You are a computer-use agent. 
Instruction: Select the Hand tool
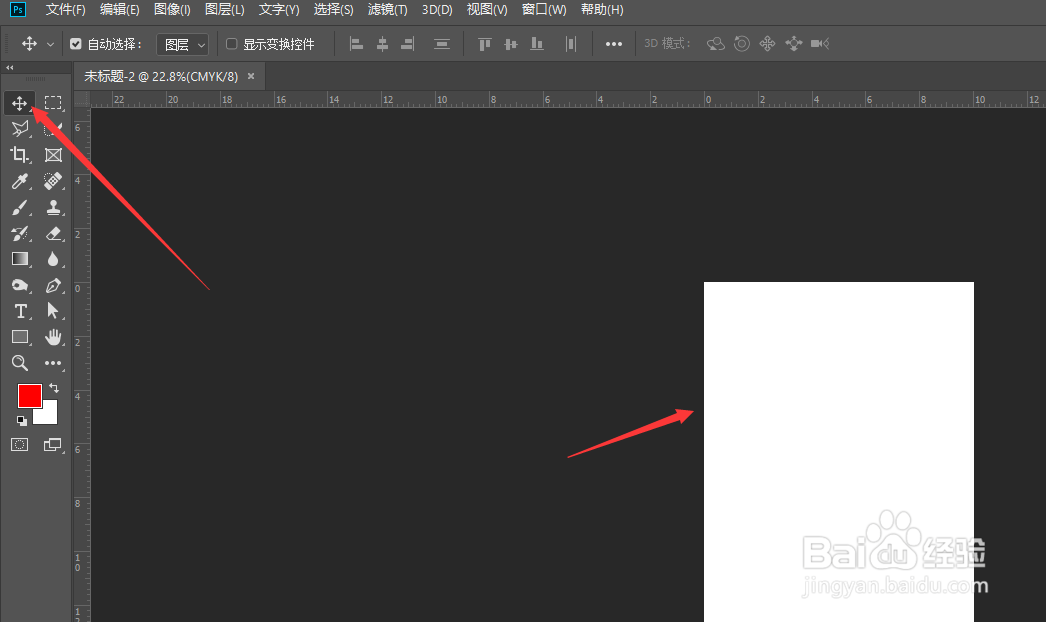tap(53, 337)
